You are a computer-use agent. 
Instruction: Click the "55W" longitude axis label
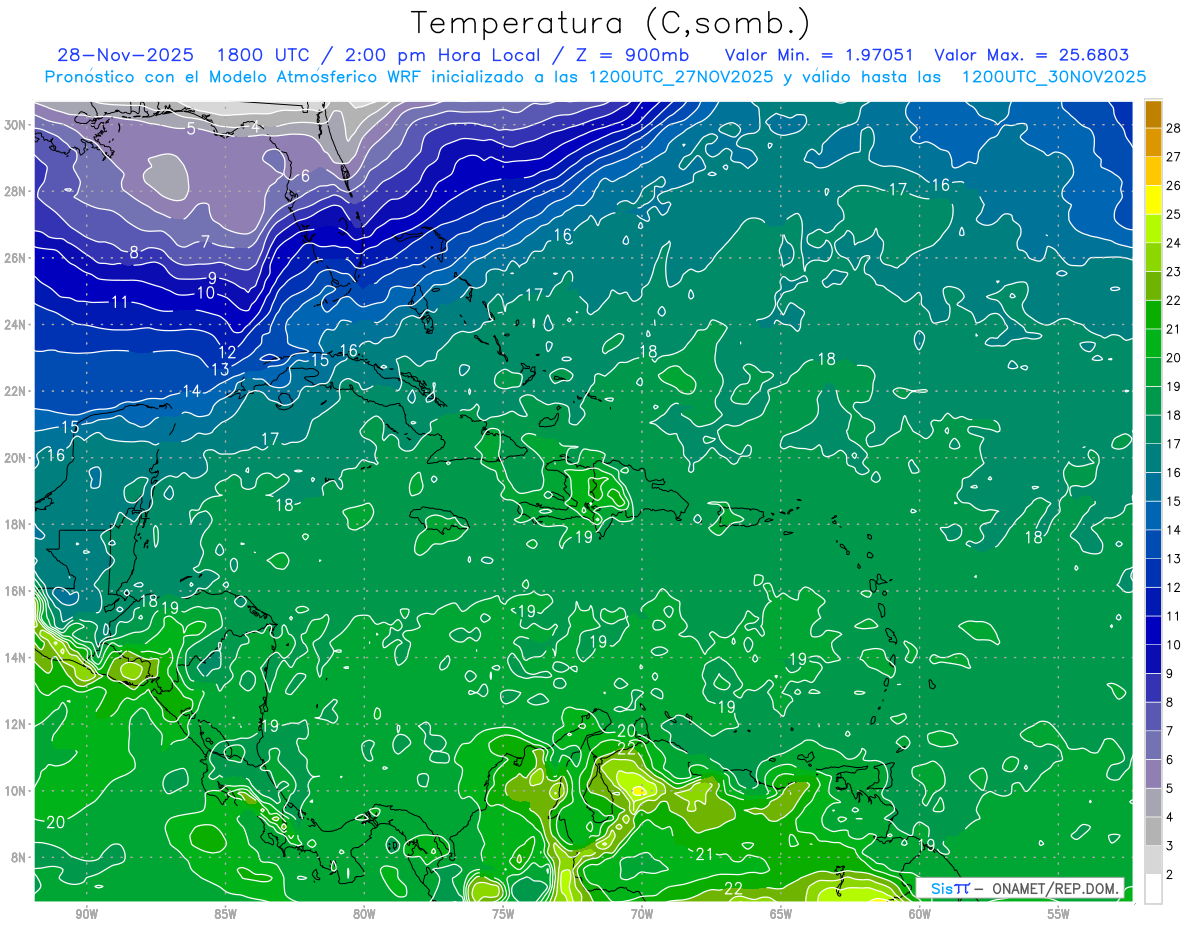[x=1059, y=915]
